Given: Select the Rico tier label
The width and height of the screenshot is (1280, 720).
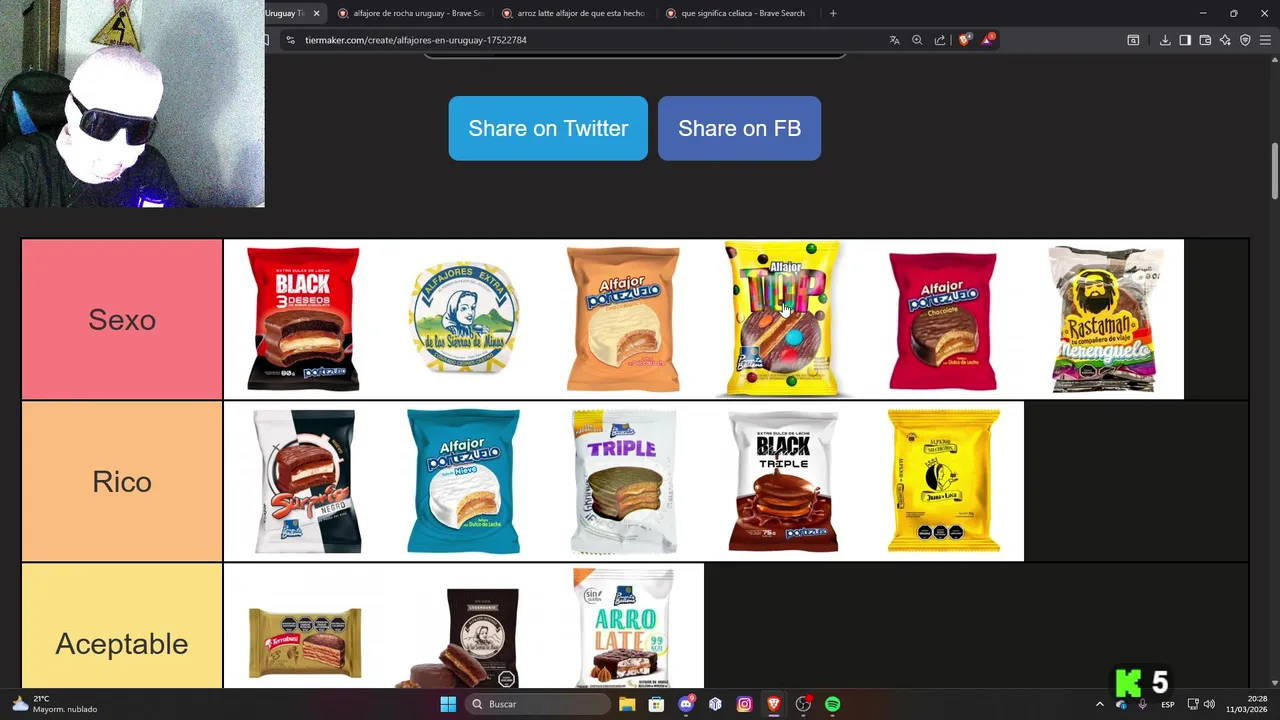Looking at the screenshot, I should point(122,481).
